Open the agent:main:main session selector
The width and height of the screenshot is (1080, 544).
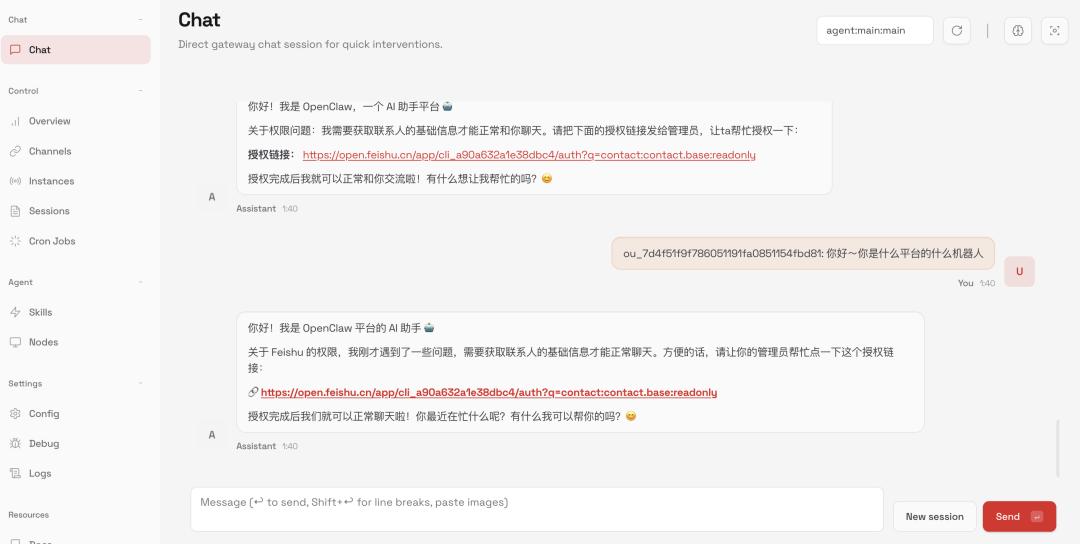click(x=875, y=31)
